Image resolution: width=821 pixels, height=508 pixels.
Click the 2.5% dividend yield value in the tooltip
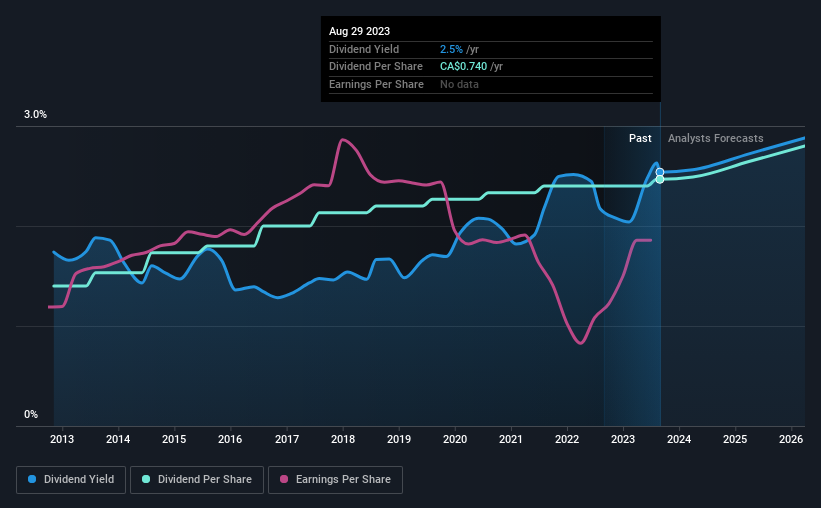pyautogui.click(x=451, y=49)
